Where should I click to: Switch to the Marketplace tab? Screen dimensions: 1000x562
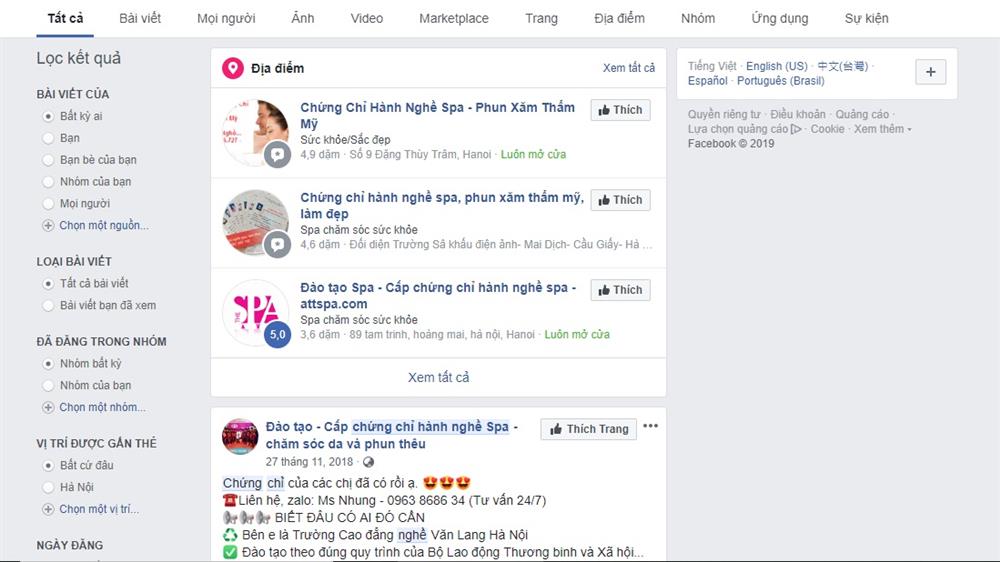point(453,18)
